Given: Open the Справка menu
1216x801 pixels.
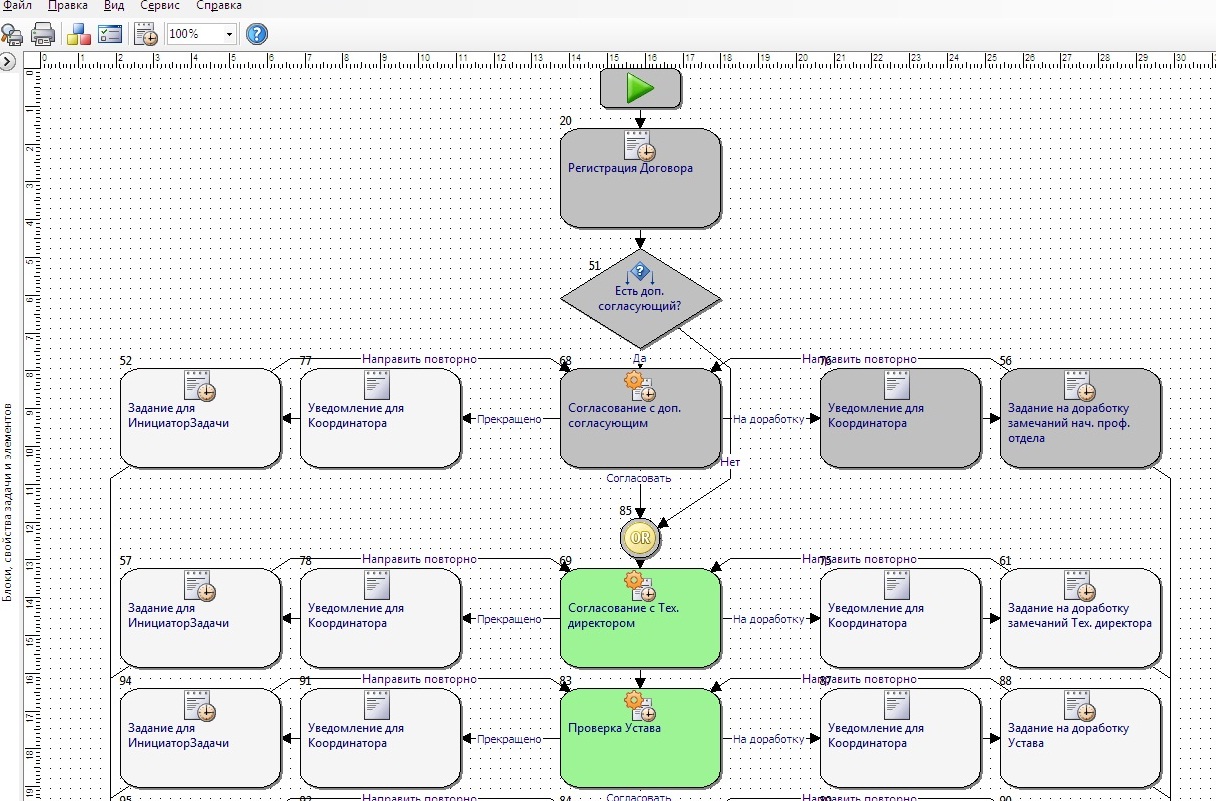Looking at the screenshot, I should (x=218, y=6).
